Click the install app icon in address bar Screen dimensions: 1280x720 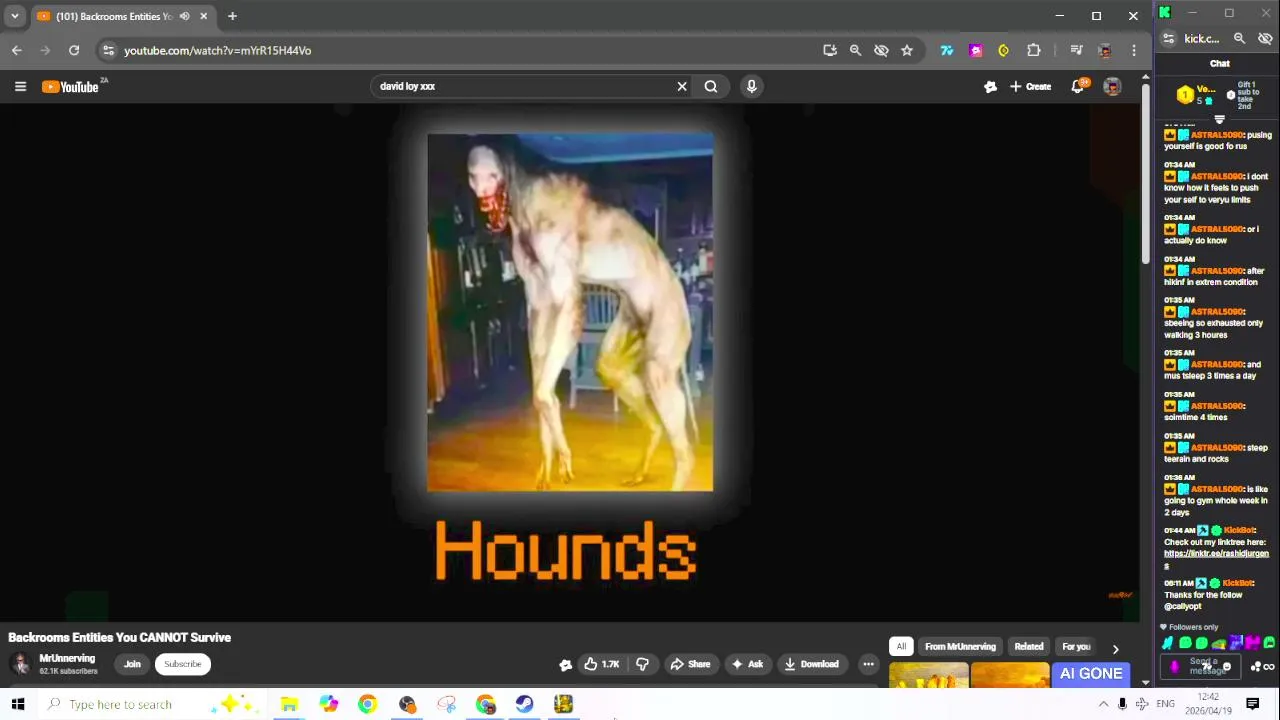(x=830, y=50)
